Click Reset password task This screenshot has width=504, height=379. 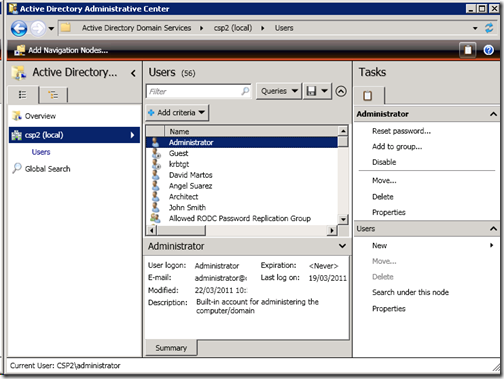(x=401, y=131)
